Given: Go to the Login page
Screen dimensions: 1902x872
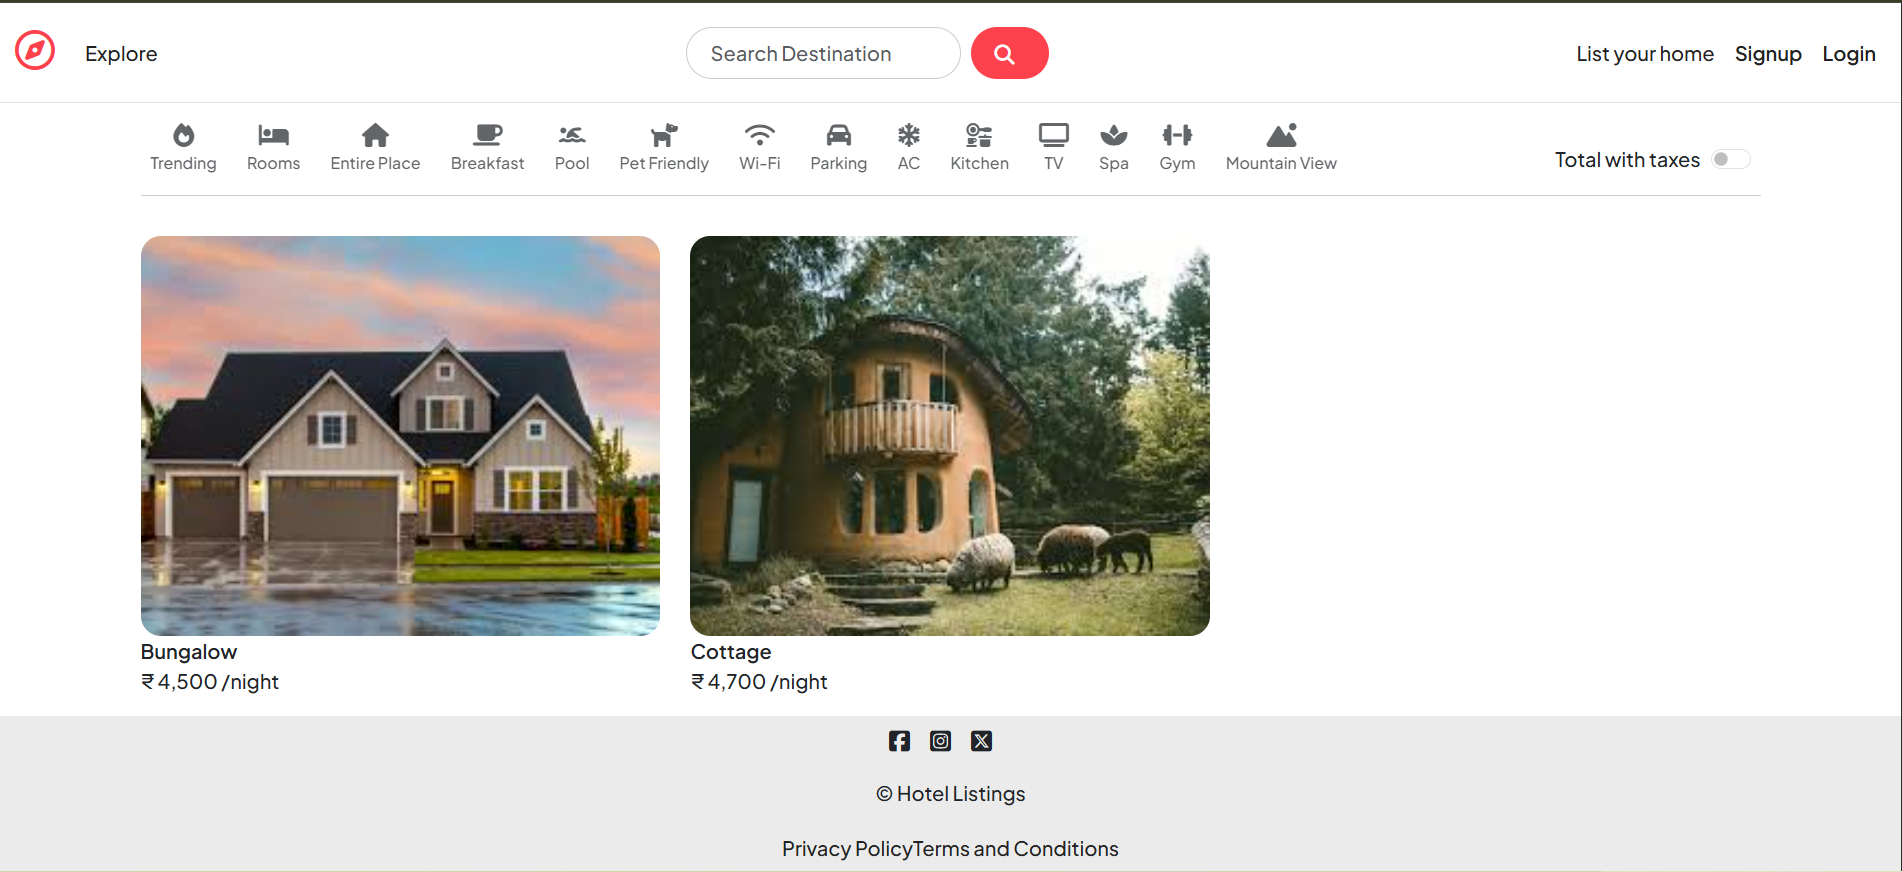Looking at the screenshot, I should point(1849,54).
